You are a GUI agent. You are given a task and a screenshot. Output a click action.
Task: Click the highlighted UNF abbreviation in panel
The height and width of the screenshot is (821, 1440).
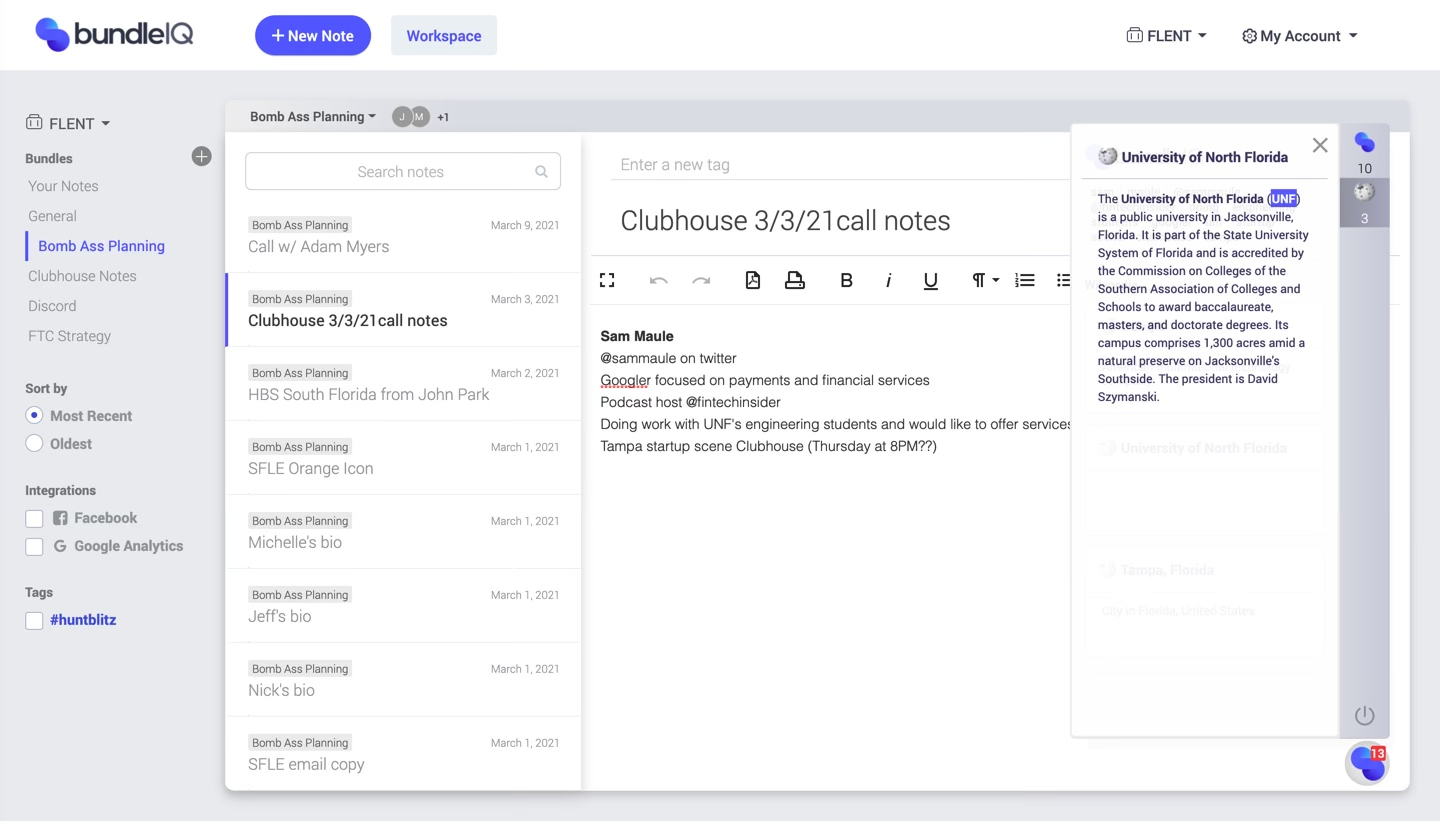click(x=1283, y=199)
